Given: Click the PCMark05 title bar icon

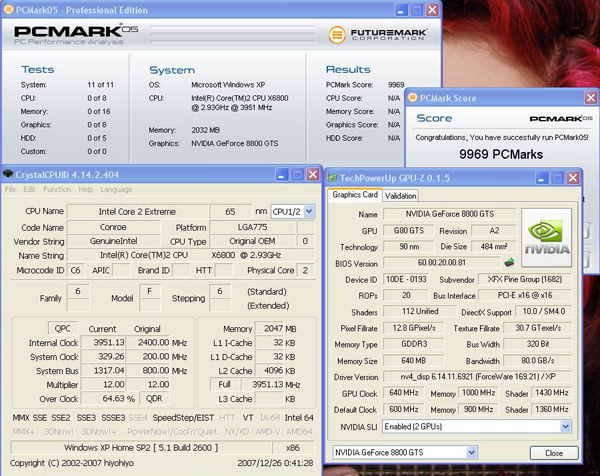Looking at the screenshot, I should 8,10.
